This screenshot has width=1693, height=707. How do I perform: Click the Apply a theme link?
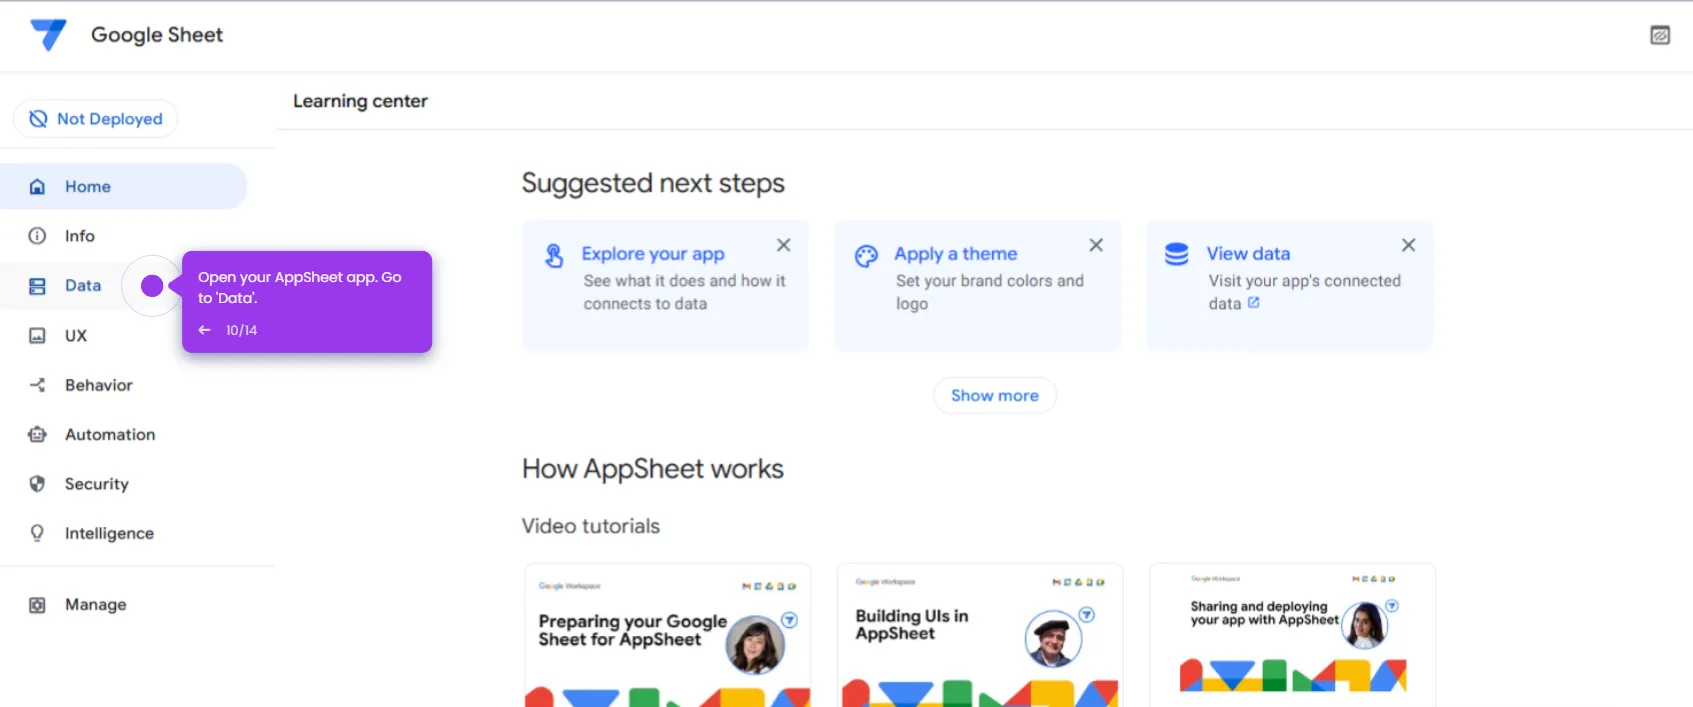pos(955,254)
